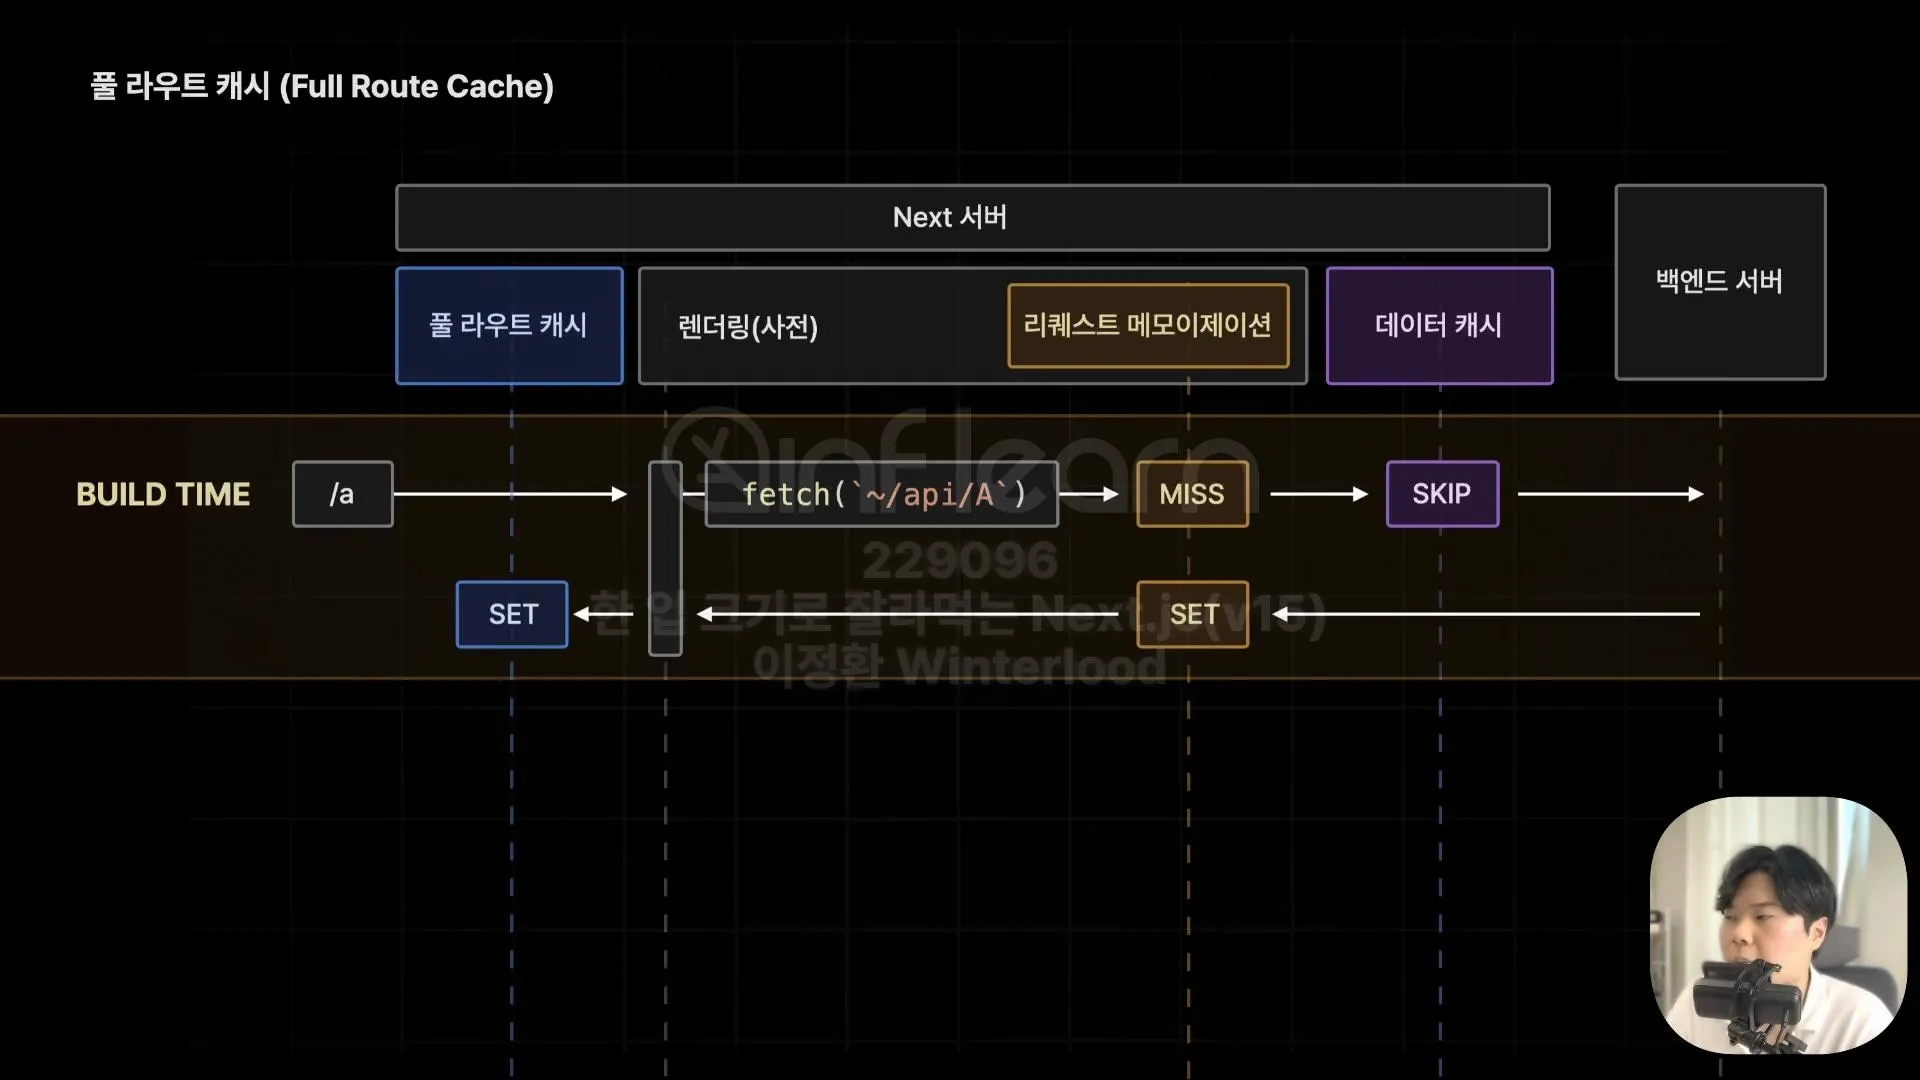The image size is (1920, 1080).
Task: Click the Next 서버 header box
Action: pyautogui.click(x=973, y=217)
